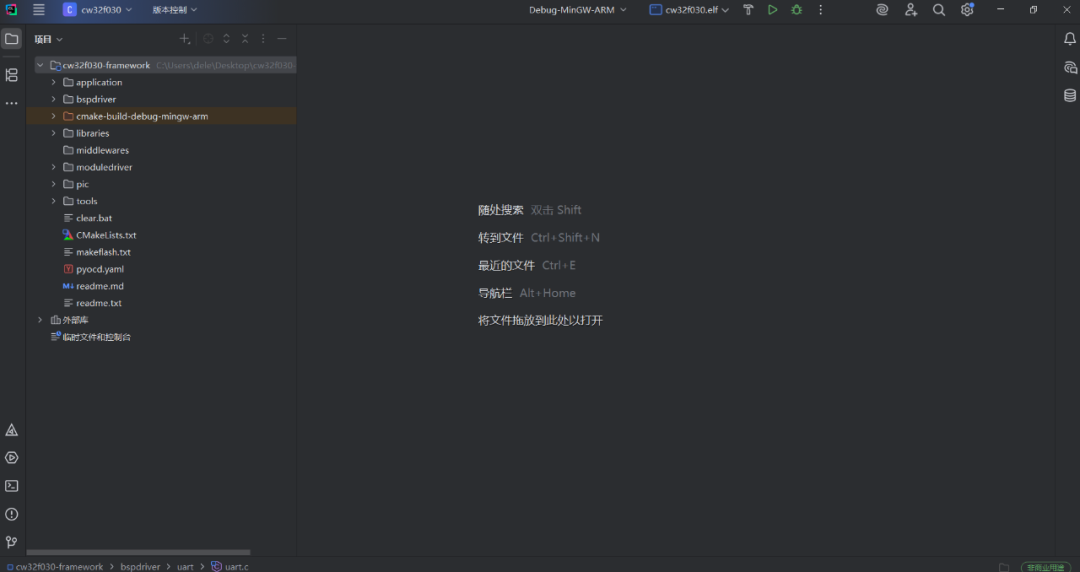Expand the libraries folder
The width and height of the screenshot is (1080, 572).
pyautogui.click(x=53, y=133)
